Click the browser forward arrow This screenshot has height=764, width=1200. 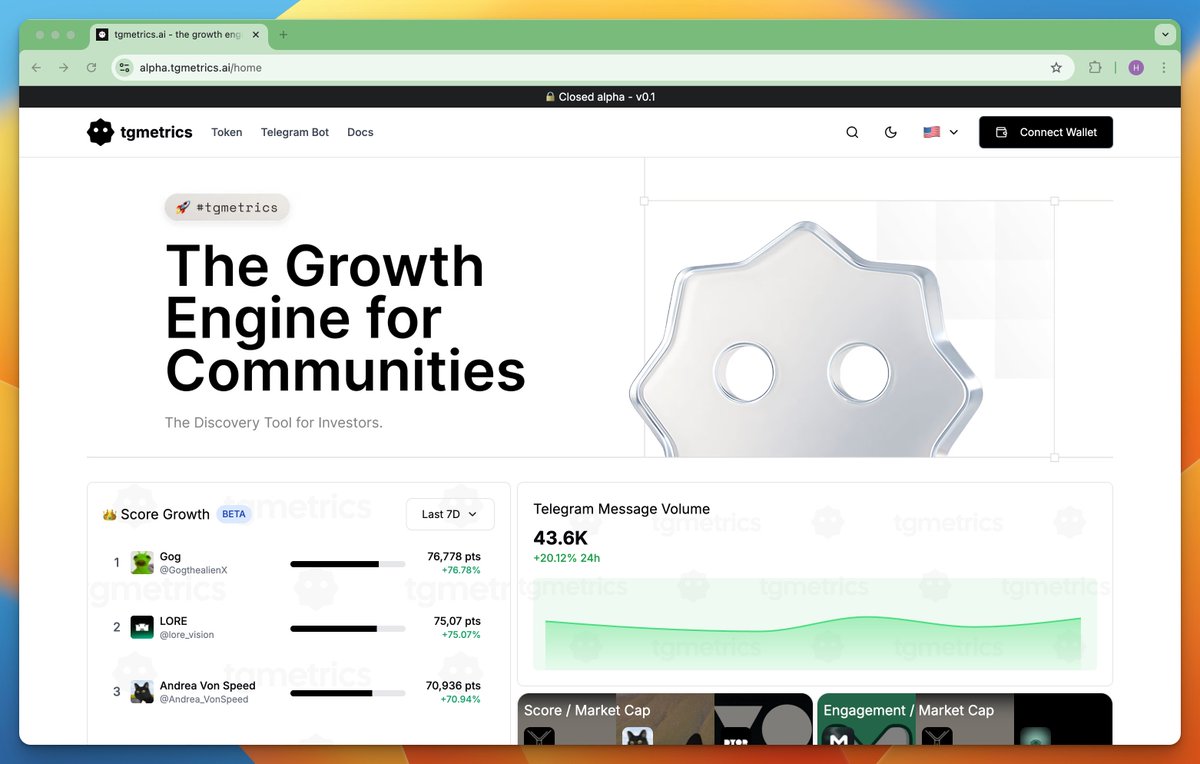tap(64, 68)
